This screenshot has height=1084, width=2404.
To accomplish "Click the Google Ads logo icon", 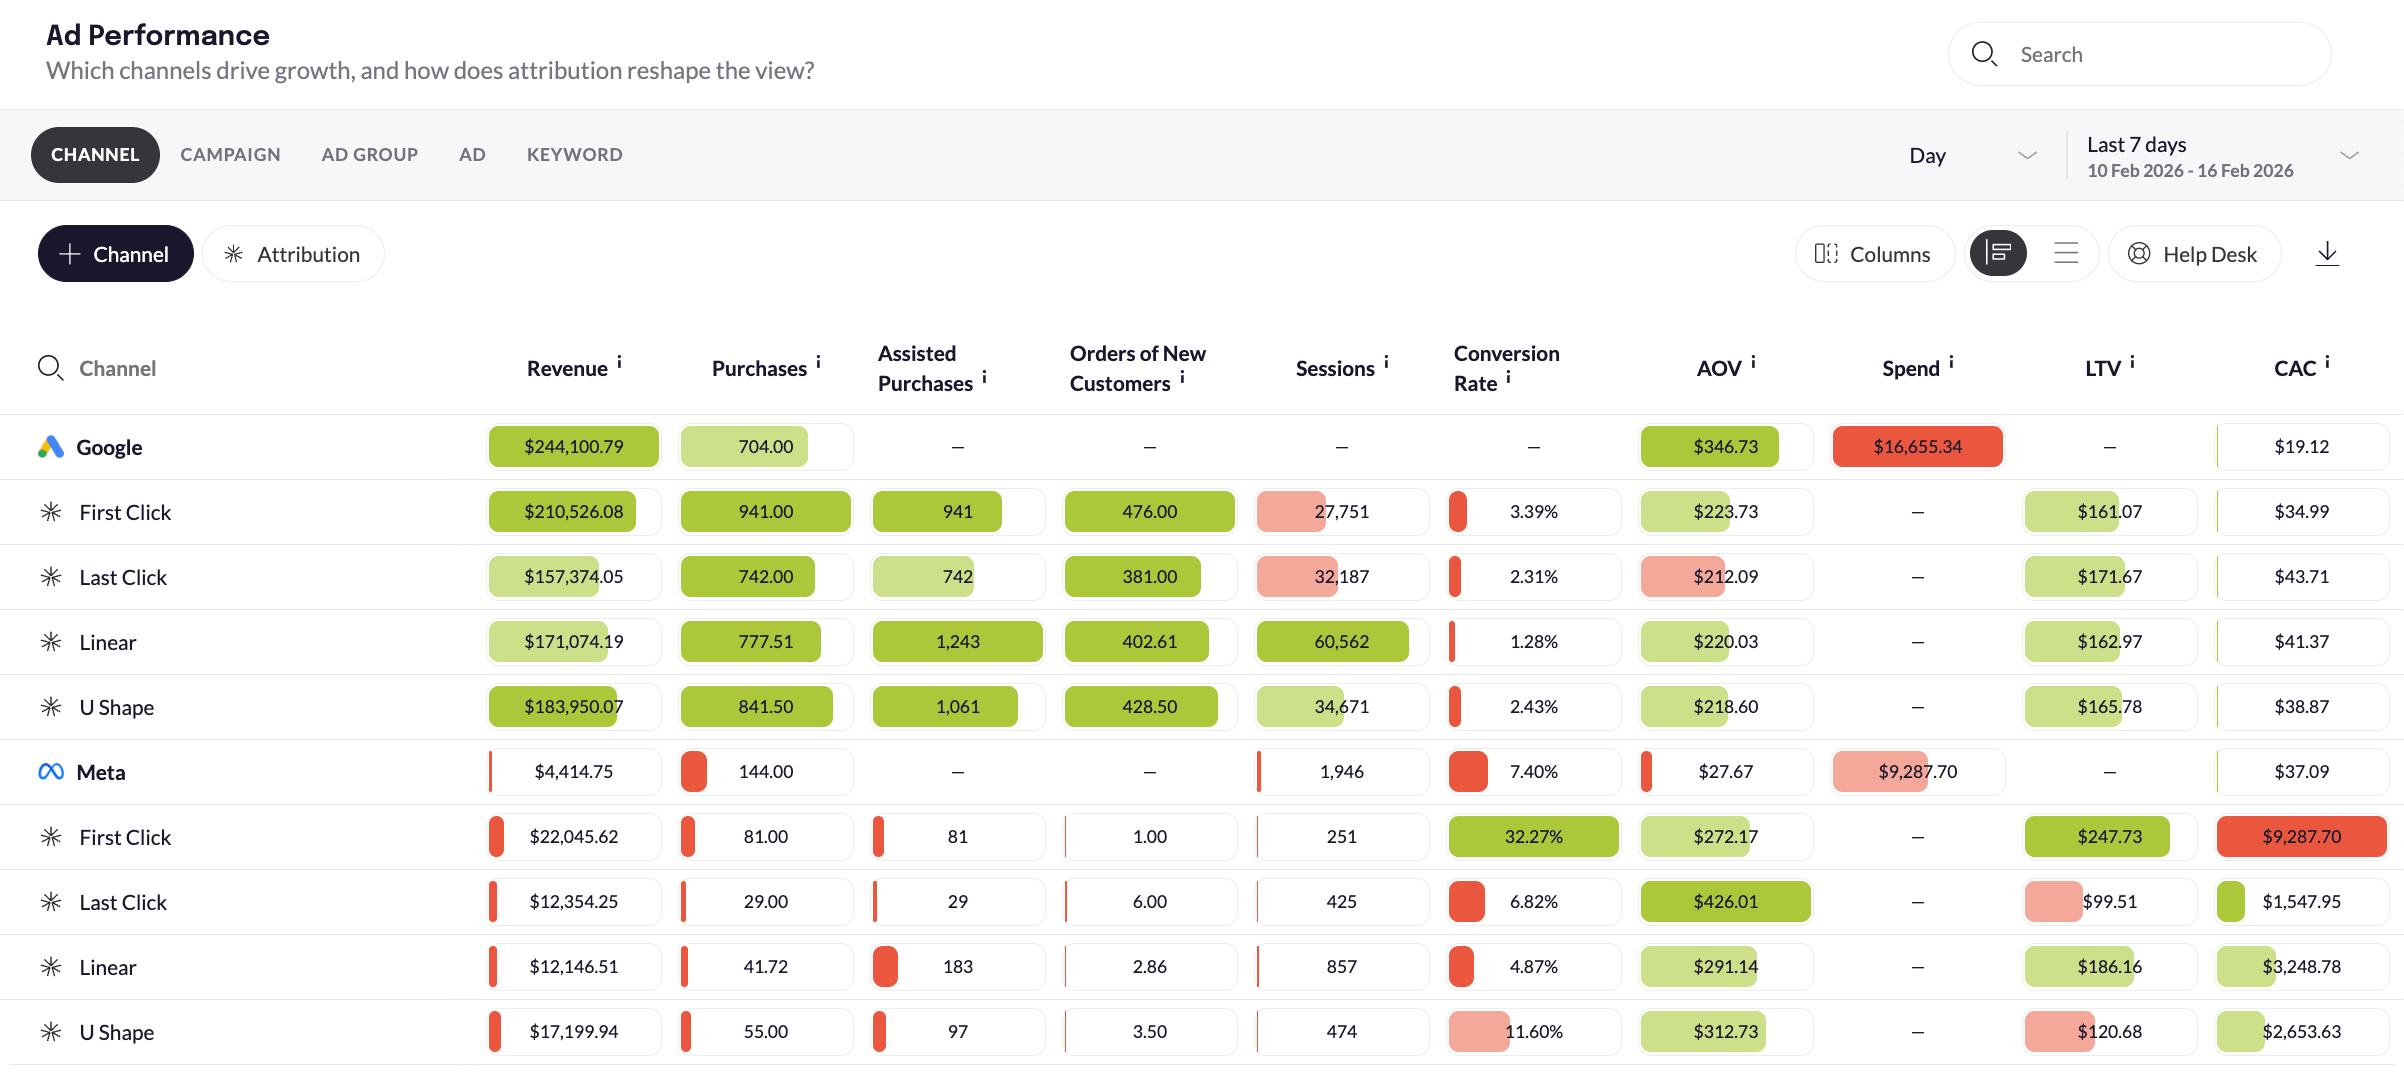I will pos(51,447).
